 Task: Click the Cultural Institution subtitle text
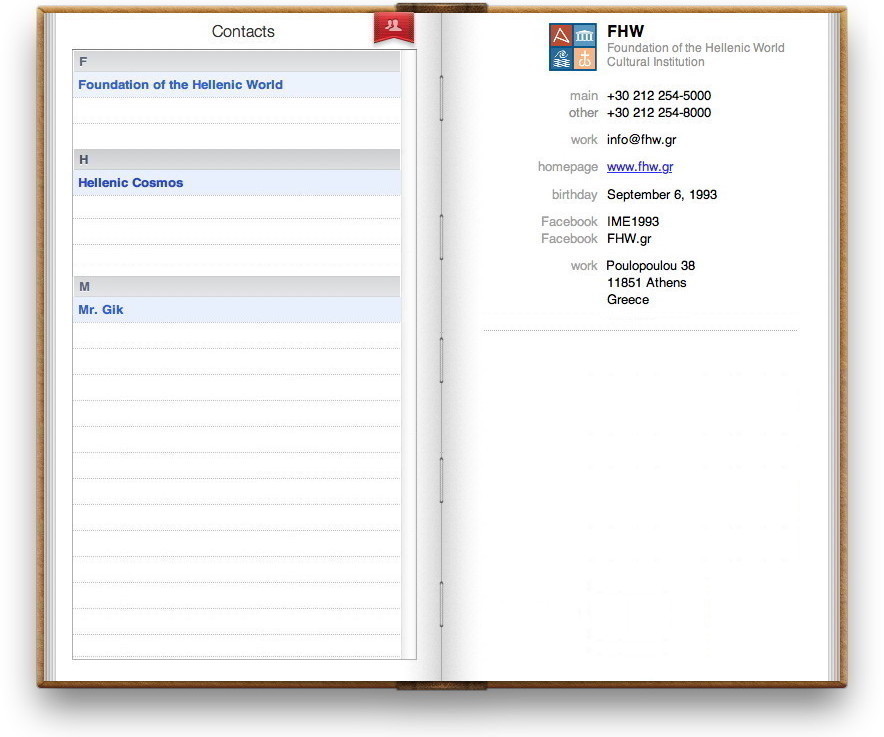coord(656,62)
